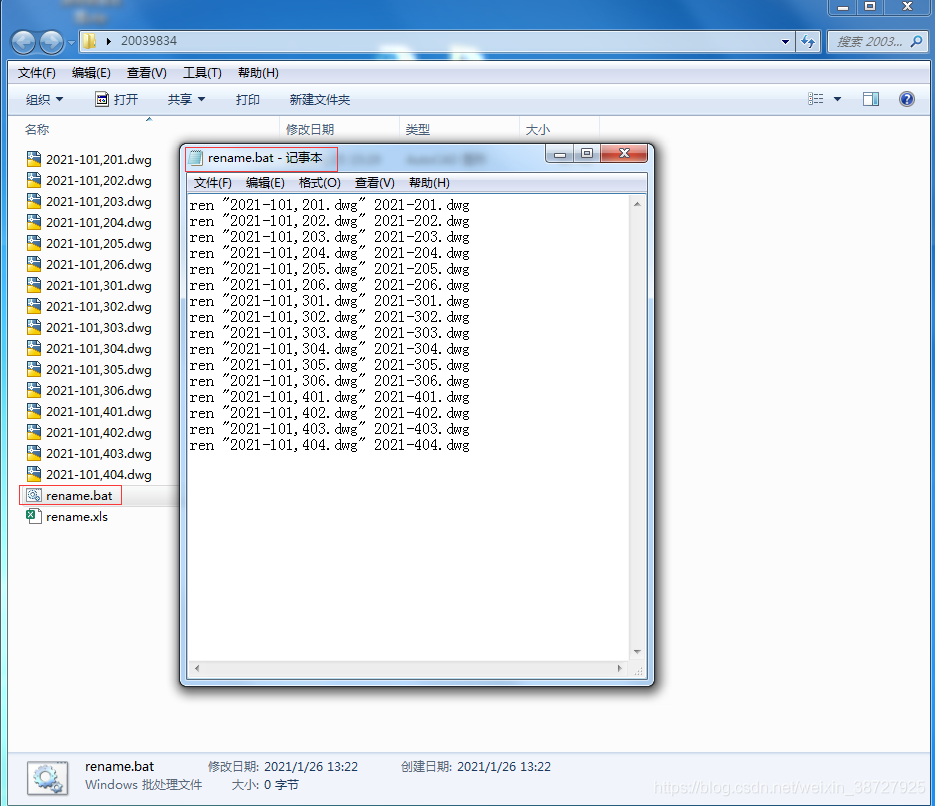The height and width of the screenshot is (806, 935).
Task: Click Notepad horizontal scrollbar right arrow
Action: click(620, 668)
